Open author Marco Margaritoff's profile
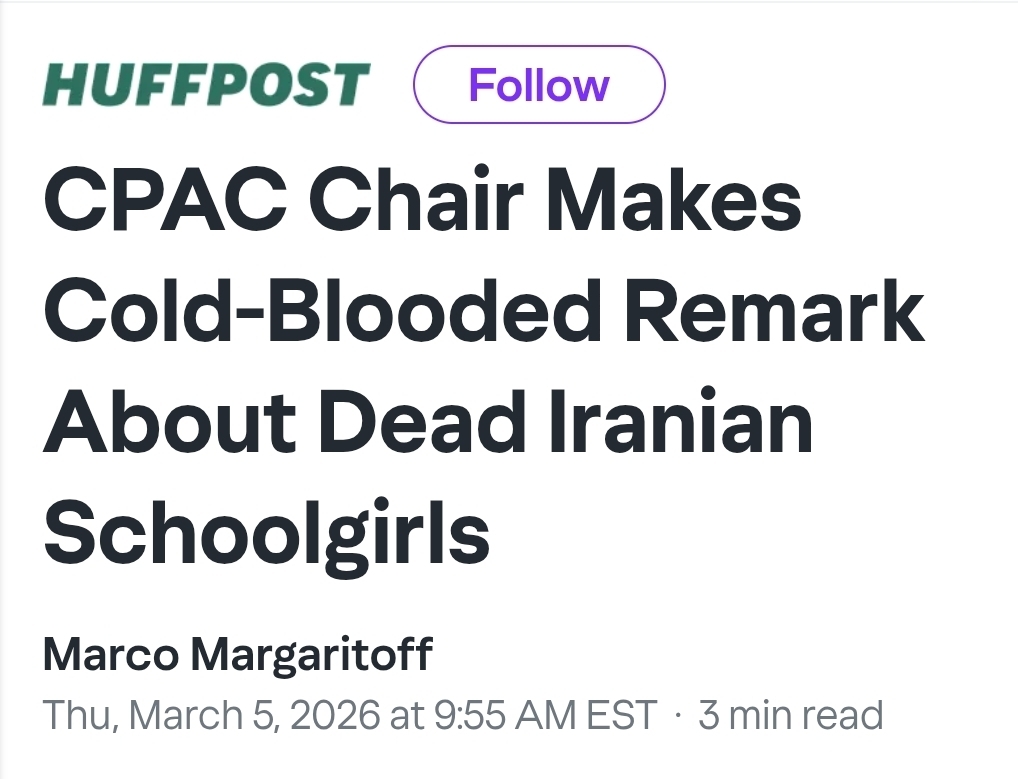Viewport: 1018px width, 779px height. tap(237, 655)
